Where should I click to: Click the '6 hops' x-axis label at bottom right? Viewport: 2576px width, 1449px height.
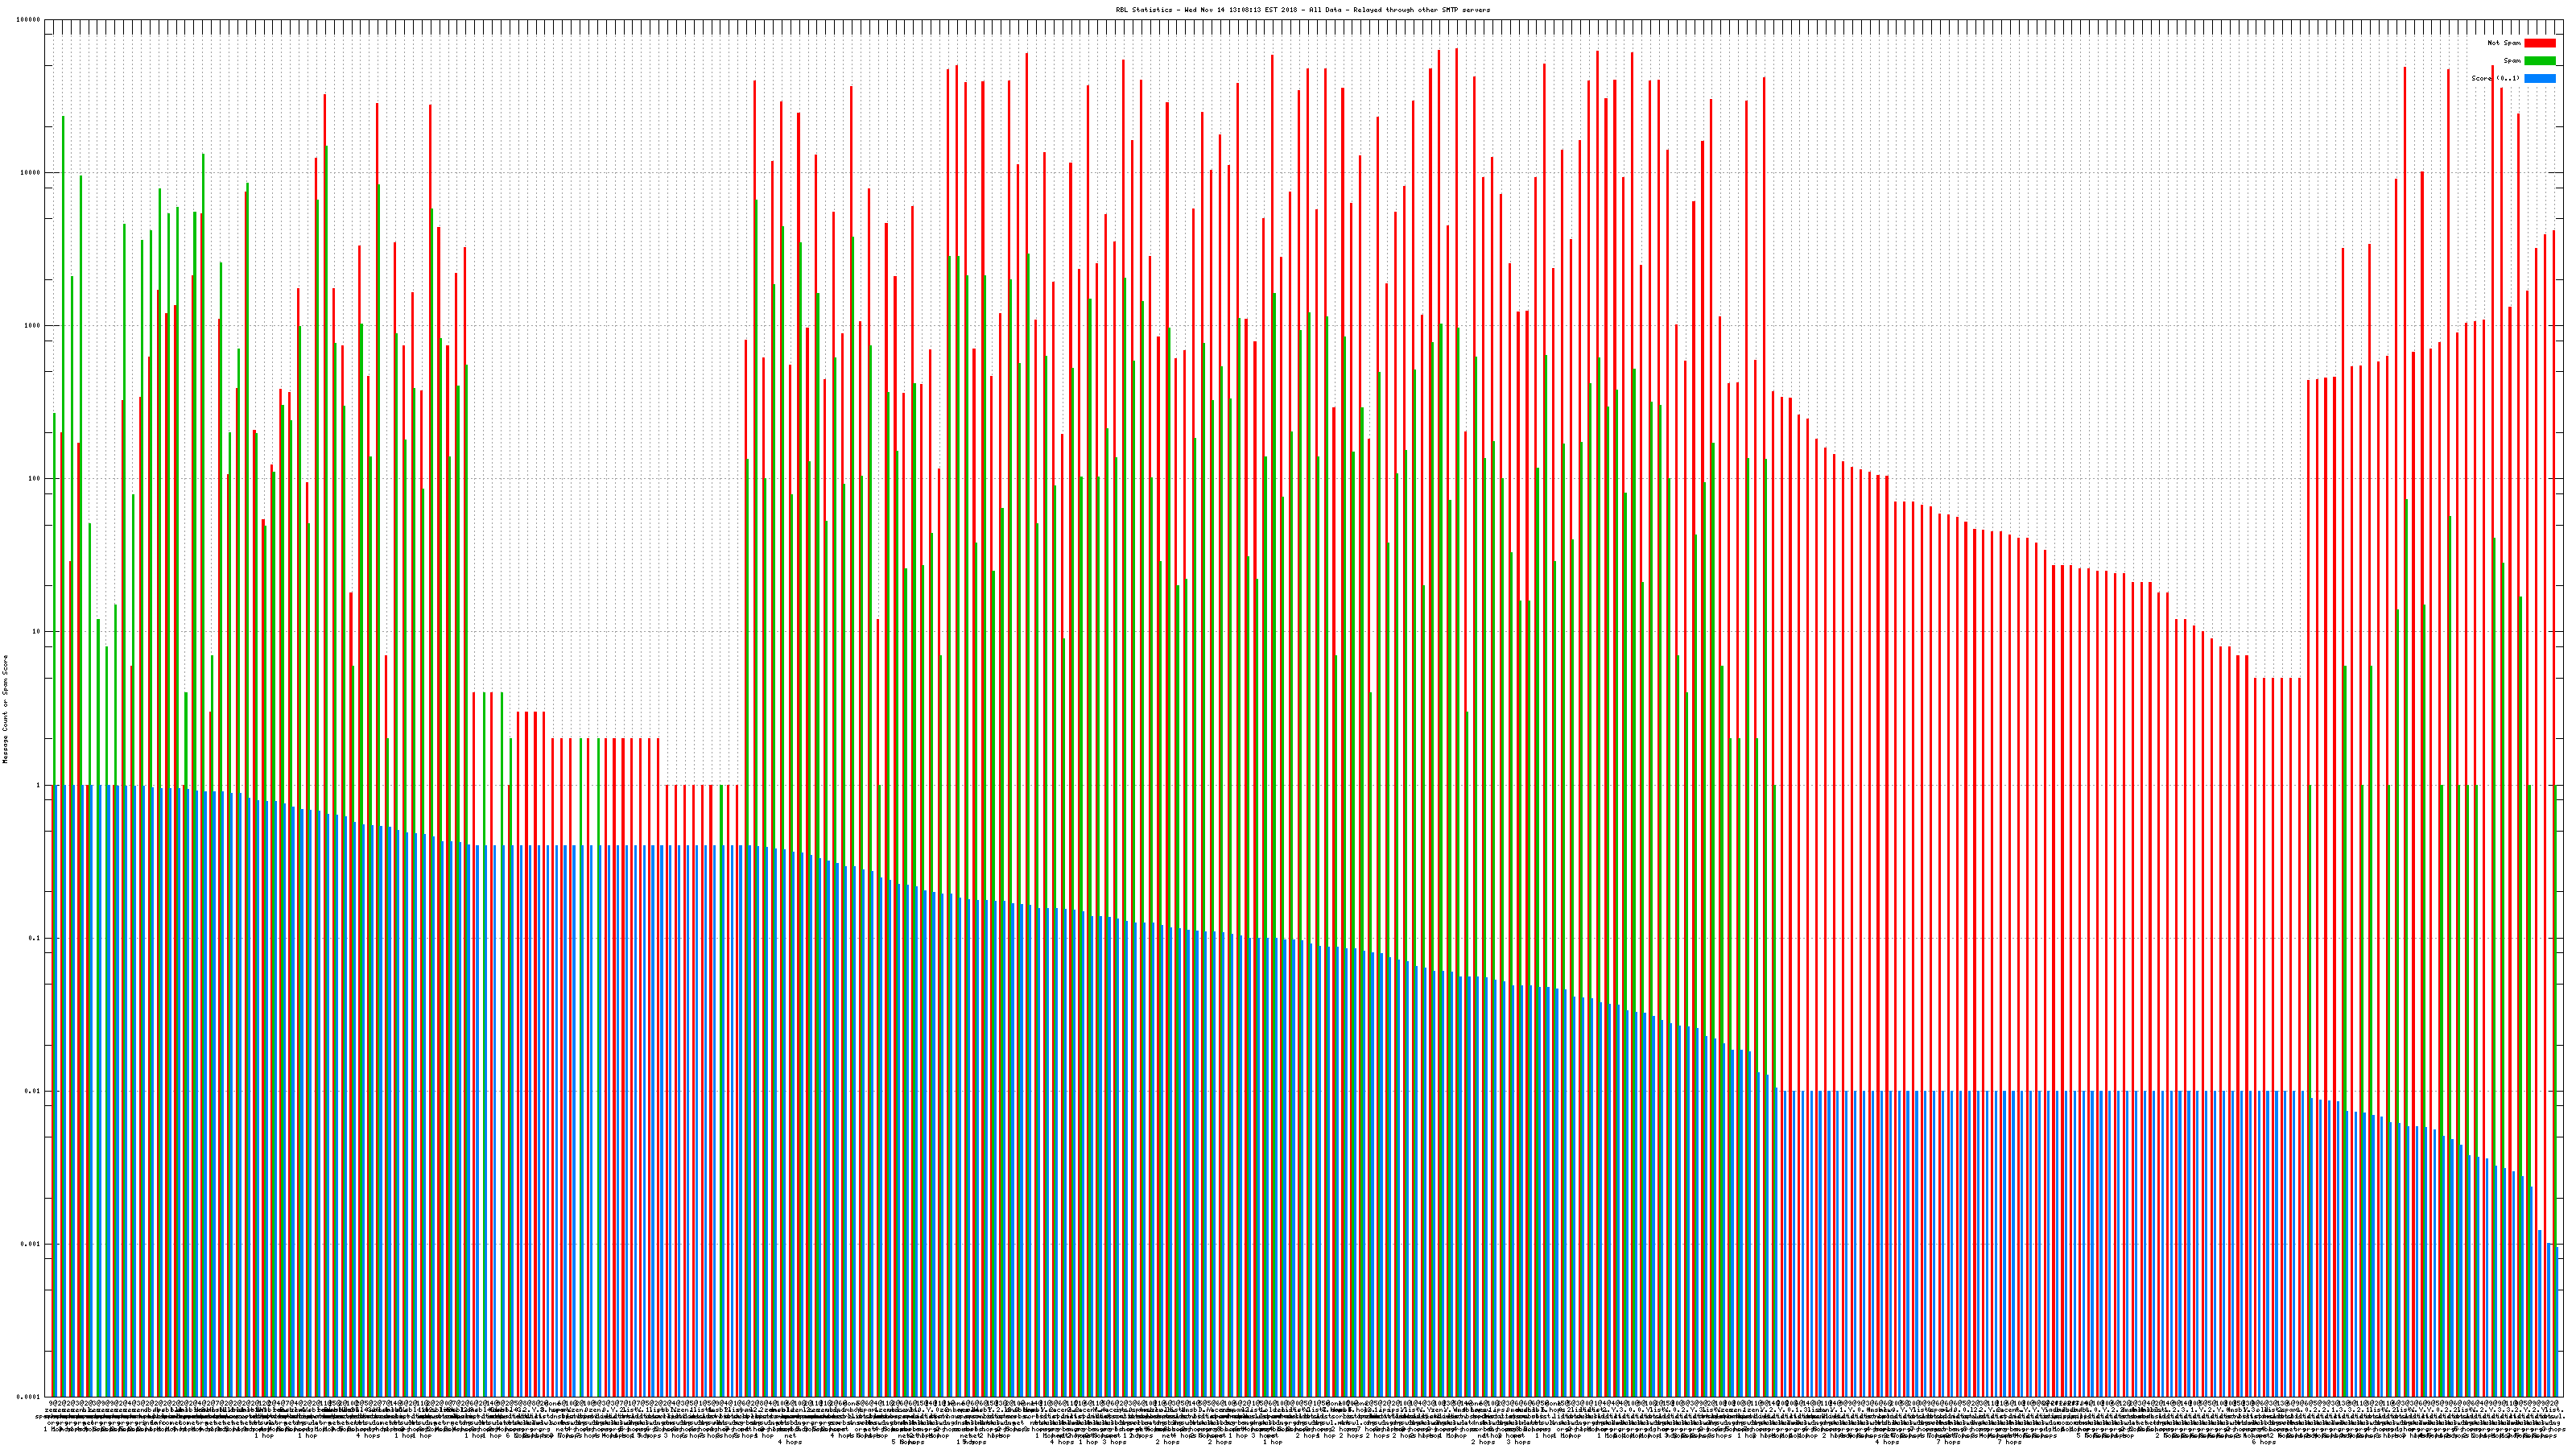[x=2263, y=1442]
